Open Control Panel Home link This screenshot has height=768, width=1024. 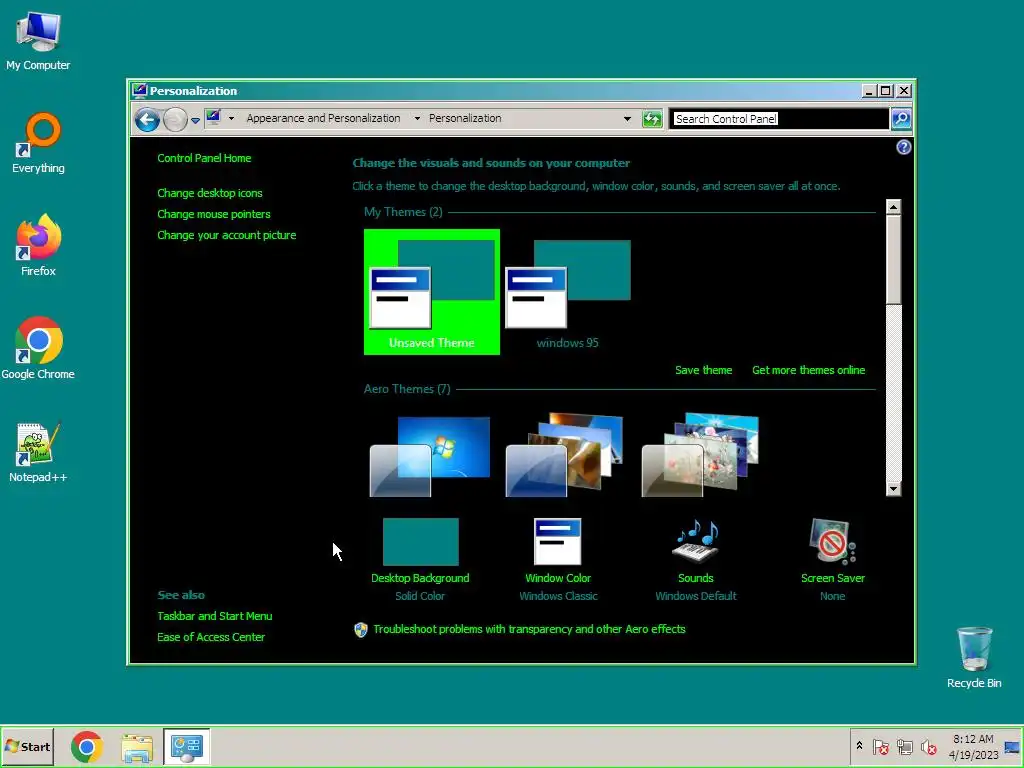tap(204, 158)
